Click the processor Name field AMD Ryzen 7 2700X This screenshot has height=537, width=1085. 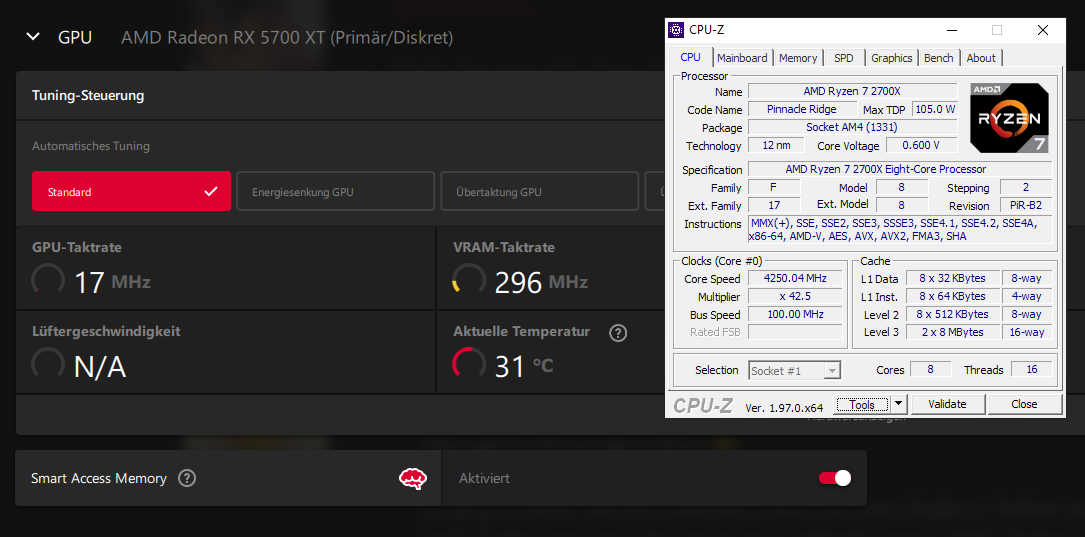852,91
